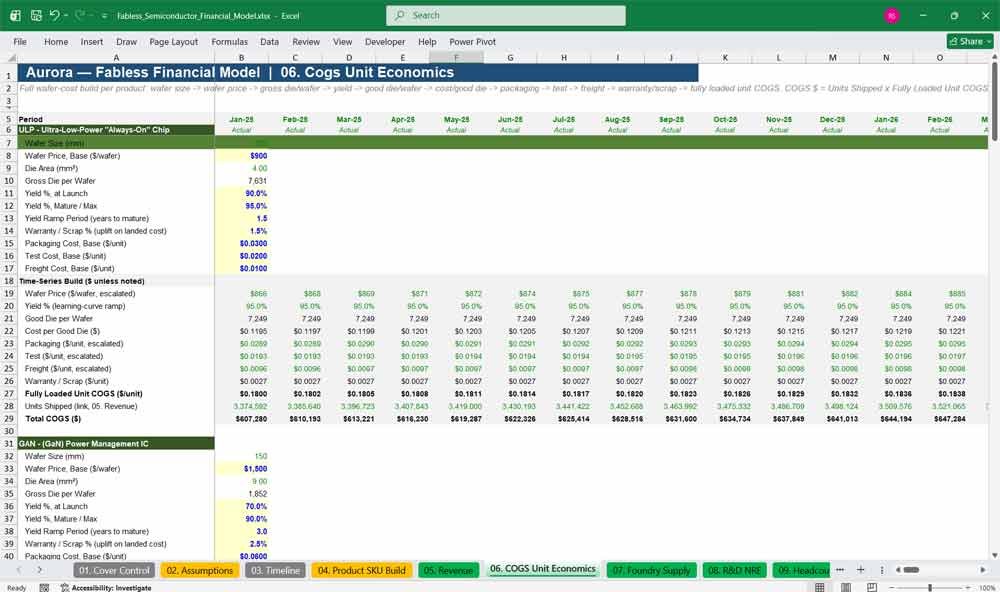Image resolution: width=1000 pixels, height=592 pixels.
Task: Open the Help ribbon tab
Action: [427, 41]
